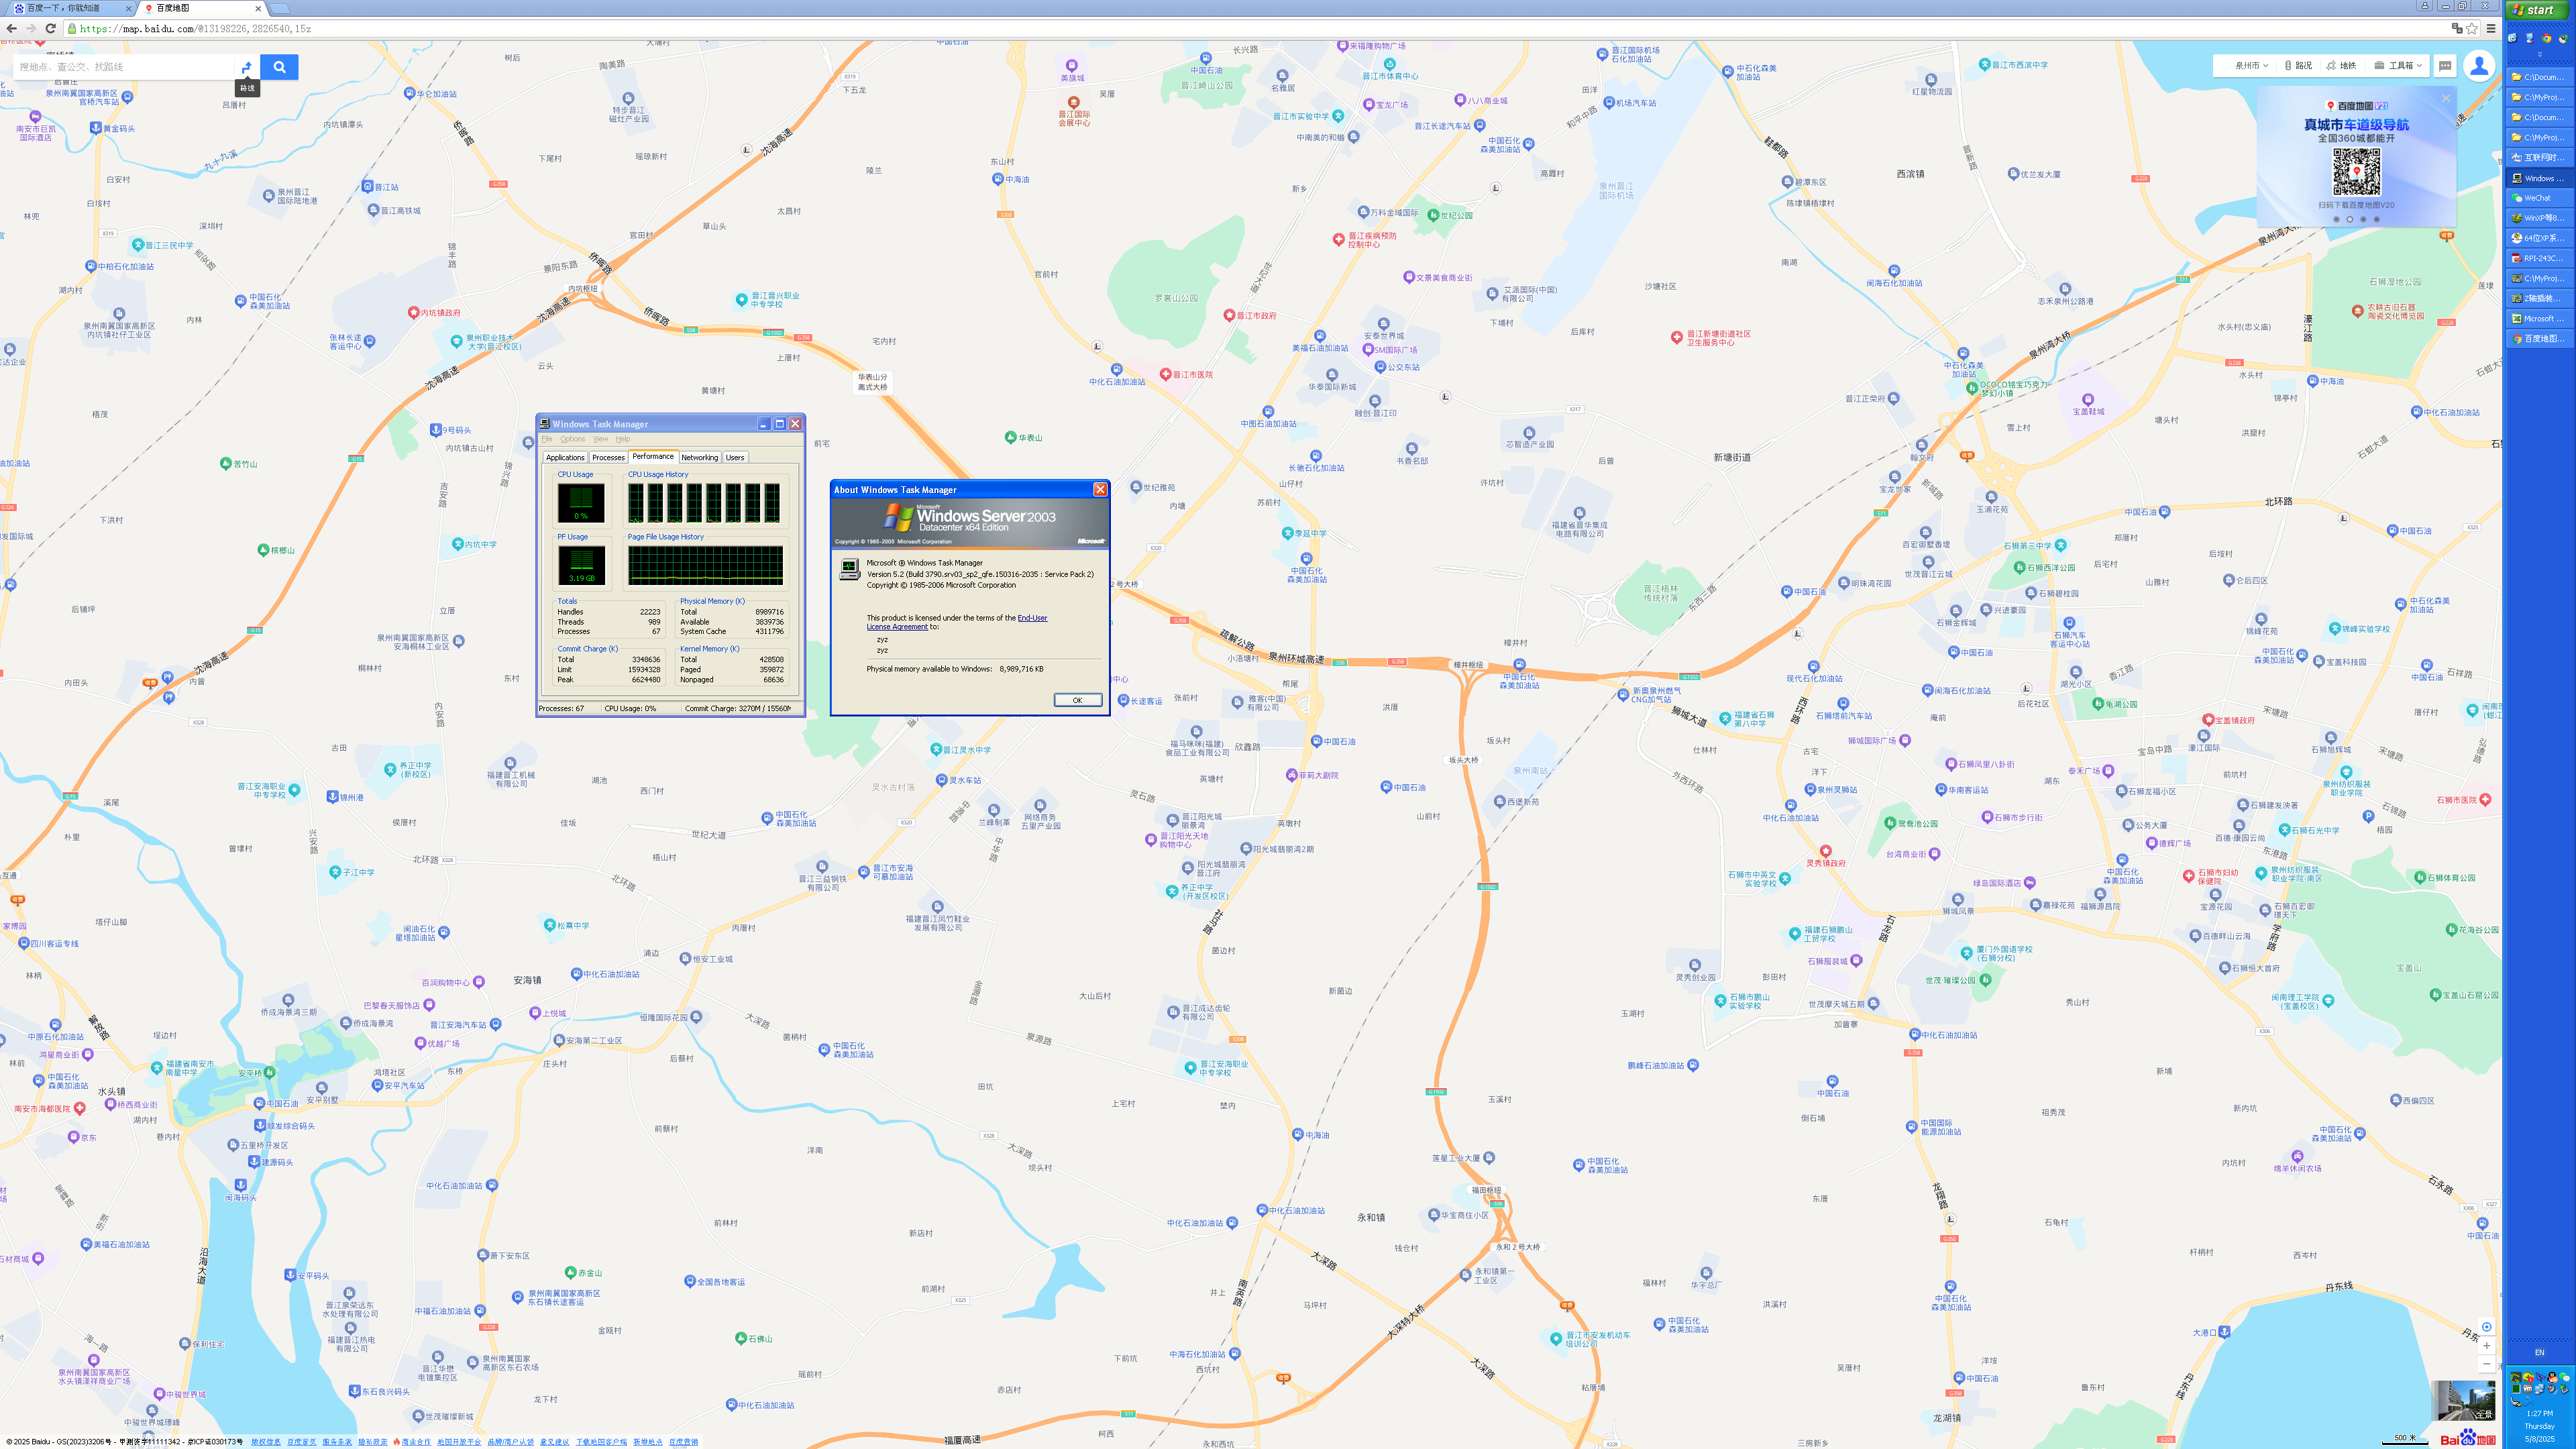Zoom in the map with plus
The image size is (2576, 1449).
2486,1345
